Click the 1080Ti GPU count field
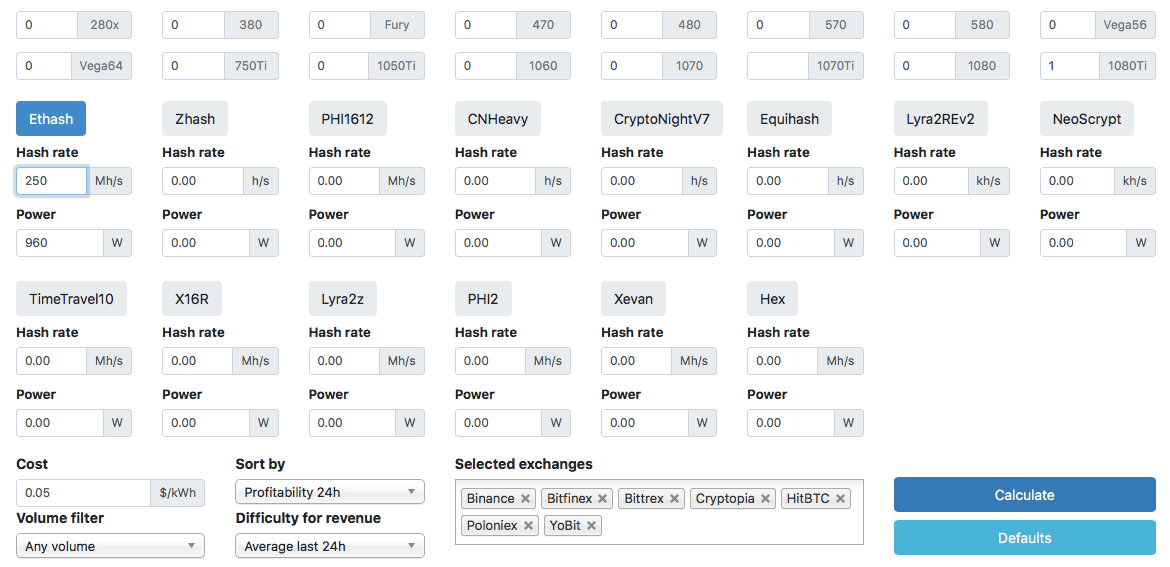The height and width of the screenshot is (567, 1170). pyautogui.click(x=1070, y=66)
